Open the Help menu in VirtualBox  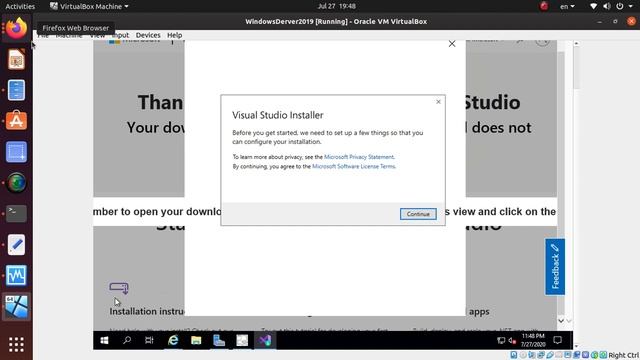174,35
